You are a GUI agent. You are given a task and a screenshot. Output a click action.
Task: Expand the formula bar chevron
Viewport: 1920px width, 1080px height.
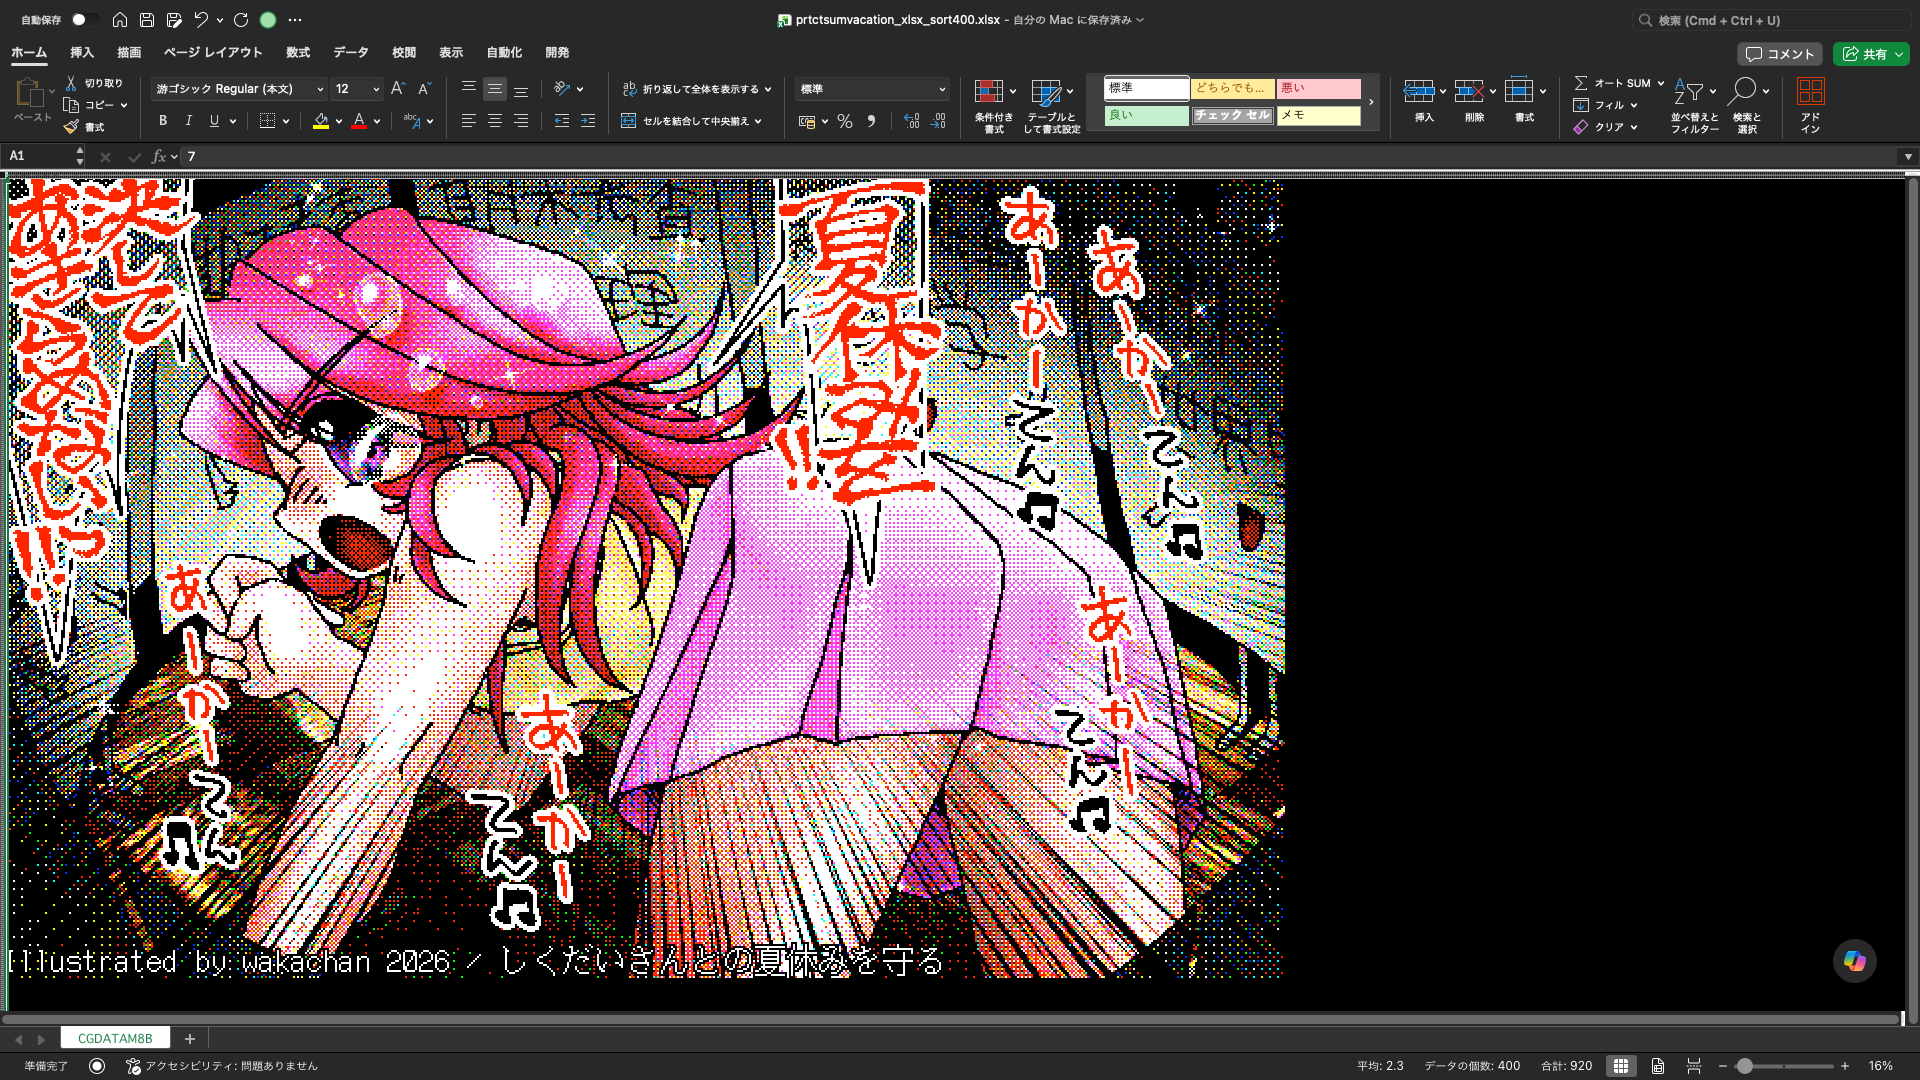1908,157
